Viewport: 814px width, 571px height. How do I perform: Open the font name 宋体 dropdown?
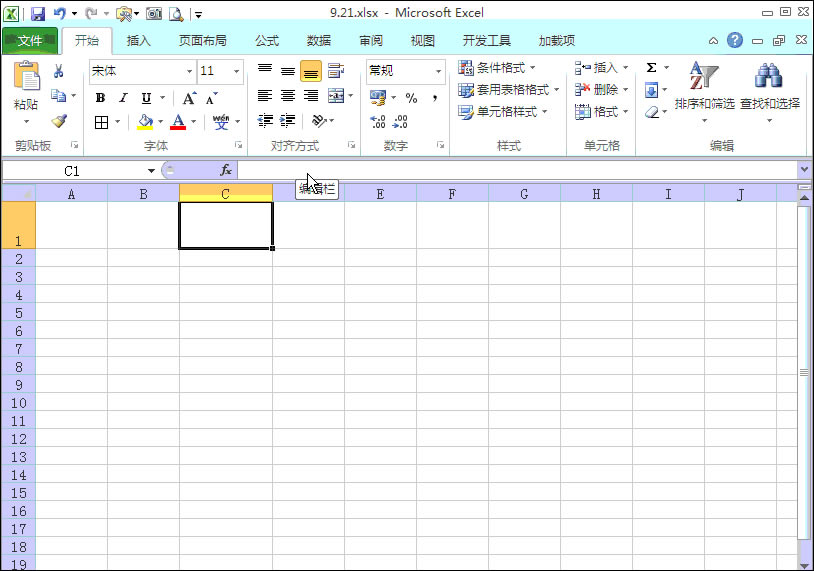pos(189,71)
